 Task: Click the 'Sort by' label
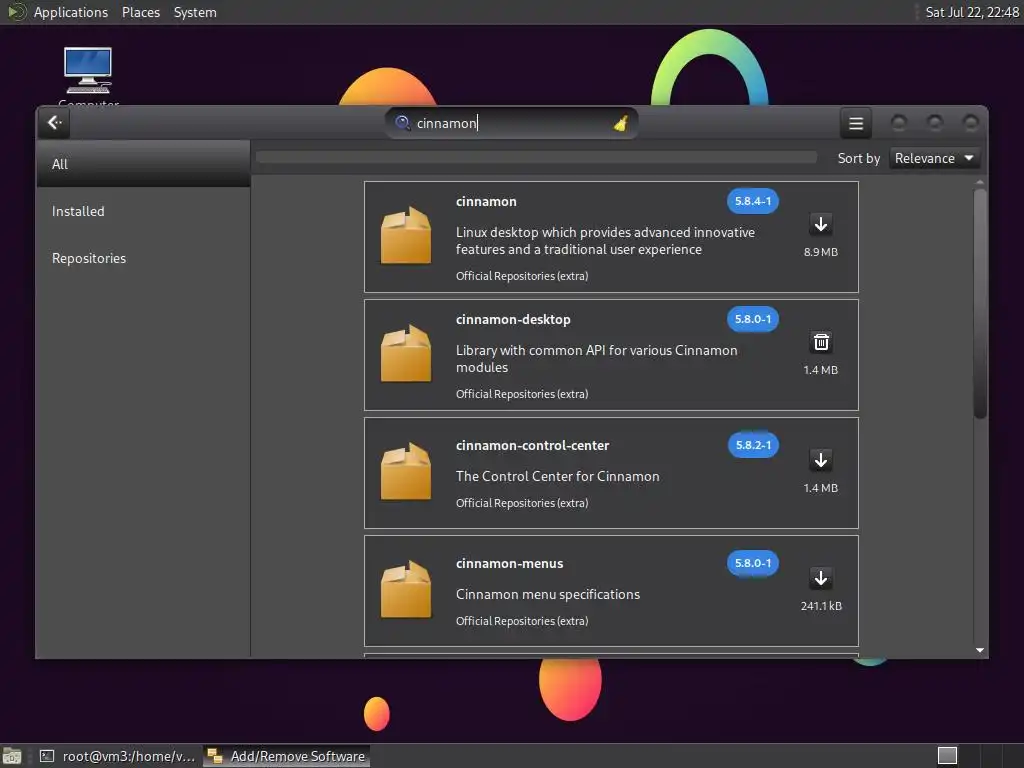point(859,158)
